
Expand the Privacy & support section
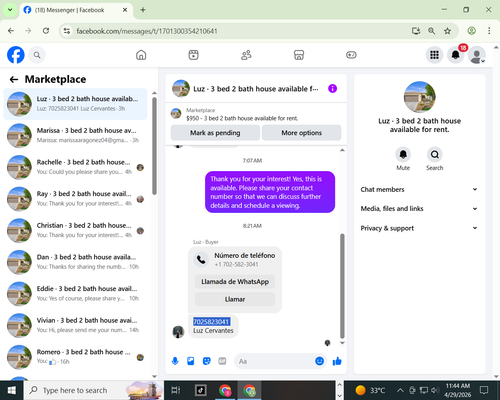click(419, 228)
